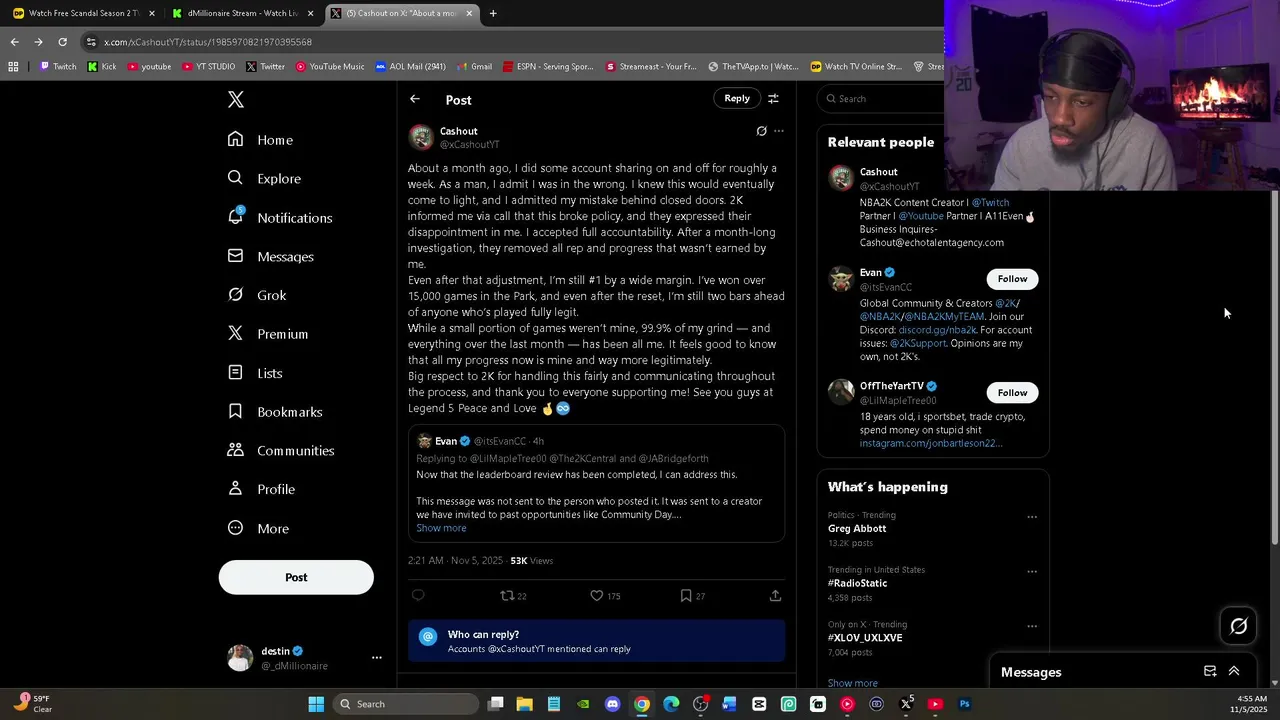Image resolution: width=1280 pixels, height=720 pixels.
Task: Open the floating Grok button
Action: coord(1238,626)
